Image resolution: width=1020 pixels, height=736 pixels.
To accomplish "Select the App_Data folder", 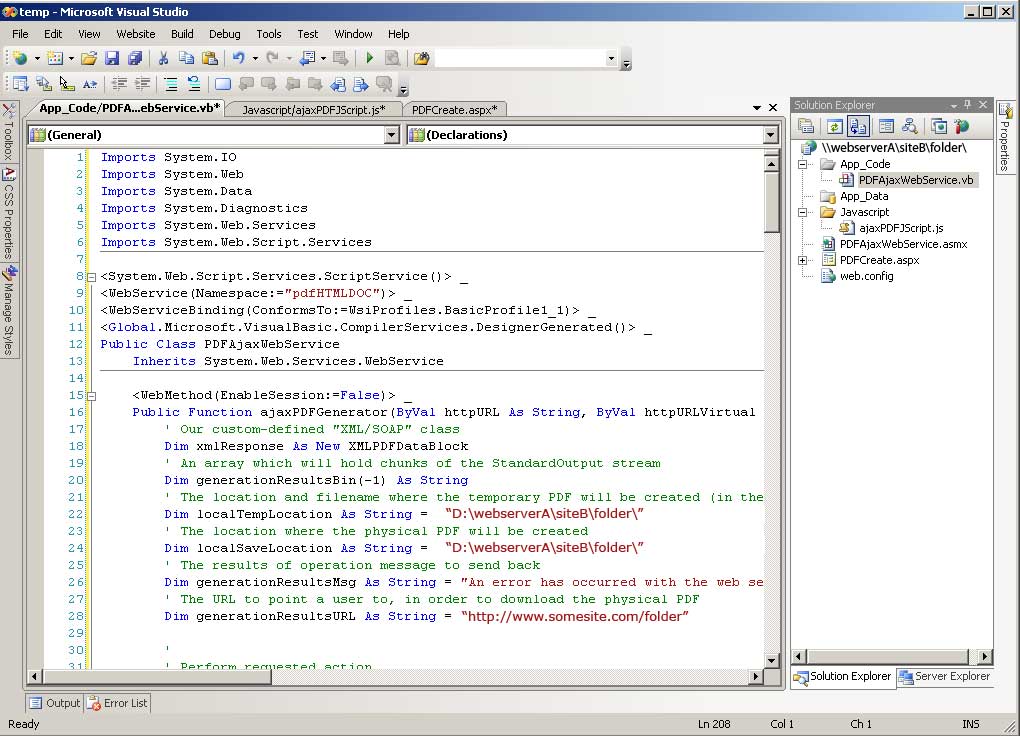I will click(864, 196).
